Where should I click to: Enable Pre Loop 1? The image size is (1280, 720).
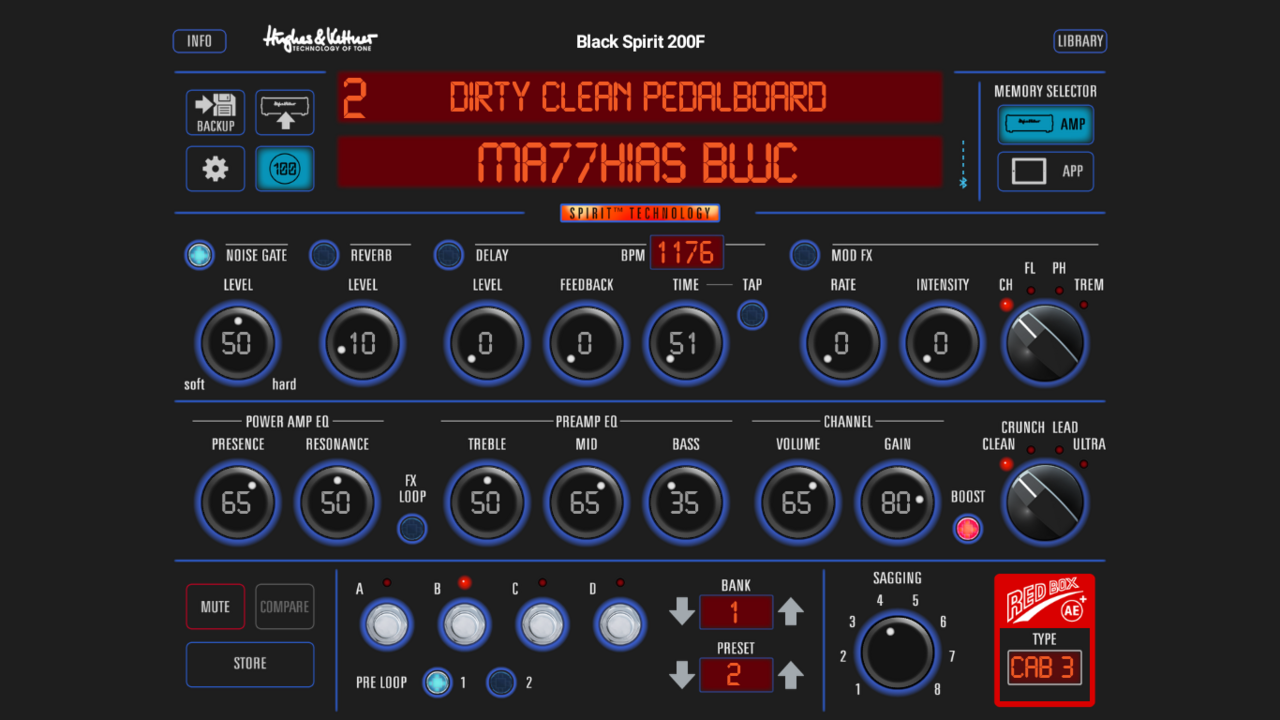click(437, 682)
